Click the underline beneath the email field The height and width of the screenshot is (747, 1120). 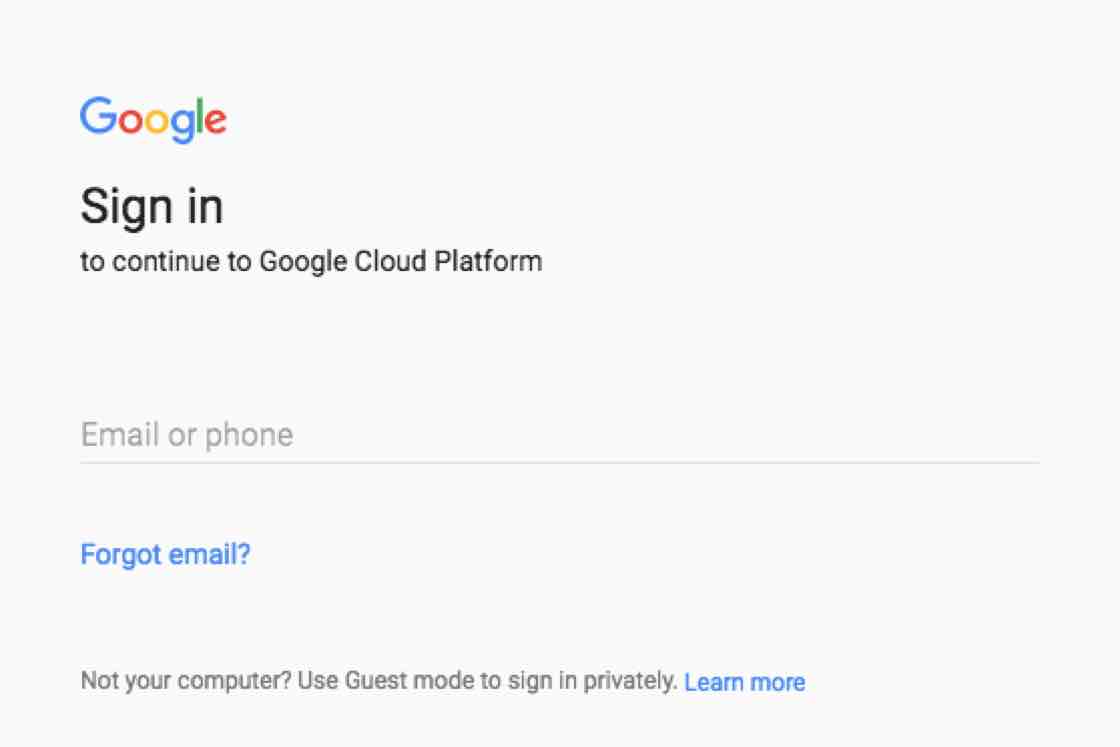pos(560,463)
